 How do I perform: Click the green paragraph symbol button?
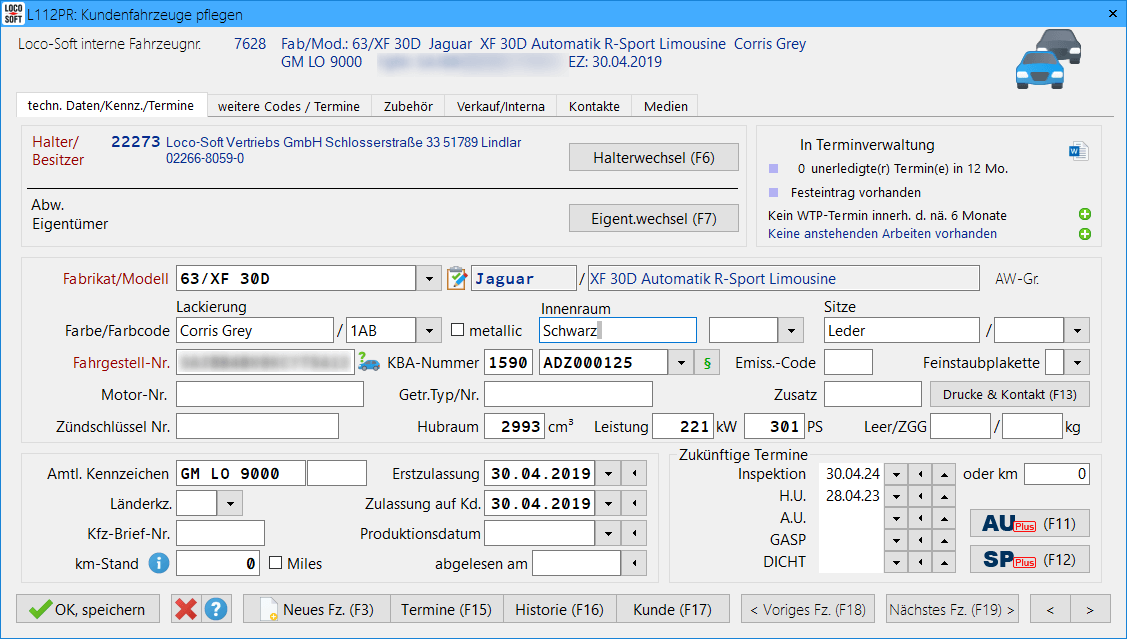[707, 363]
